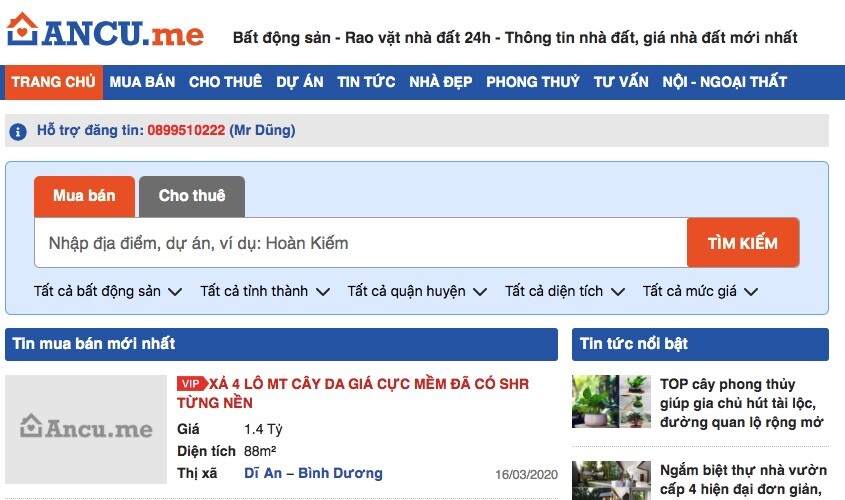Open the Tất cả diện tích dropdown

tap(565, 292)
